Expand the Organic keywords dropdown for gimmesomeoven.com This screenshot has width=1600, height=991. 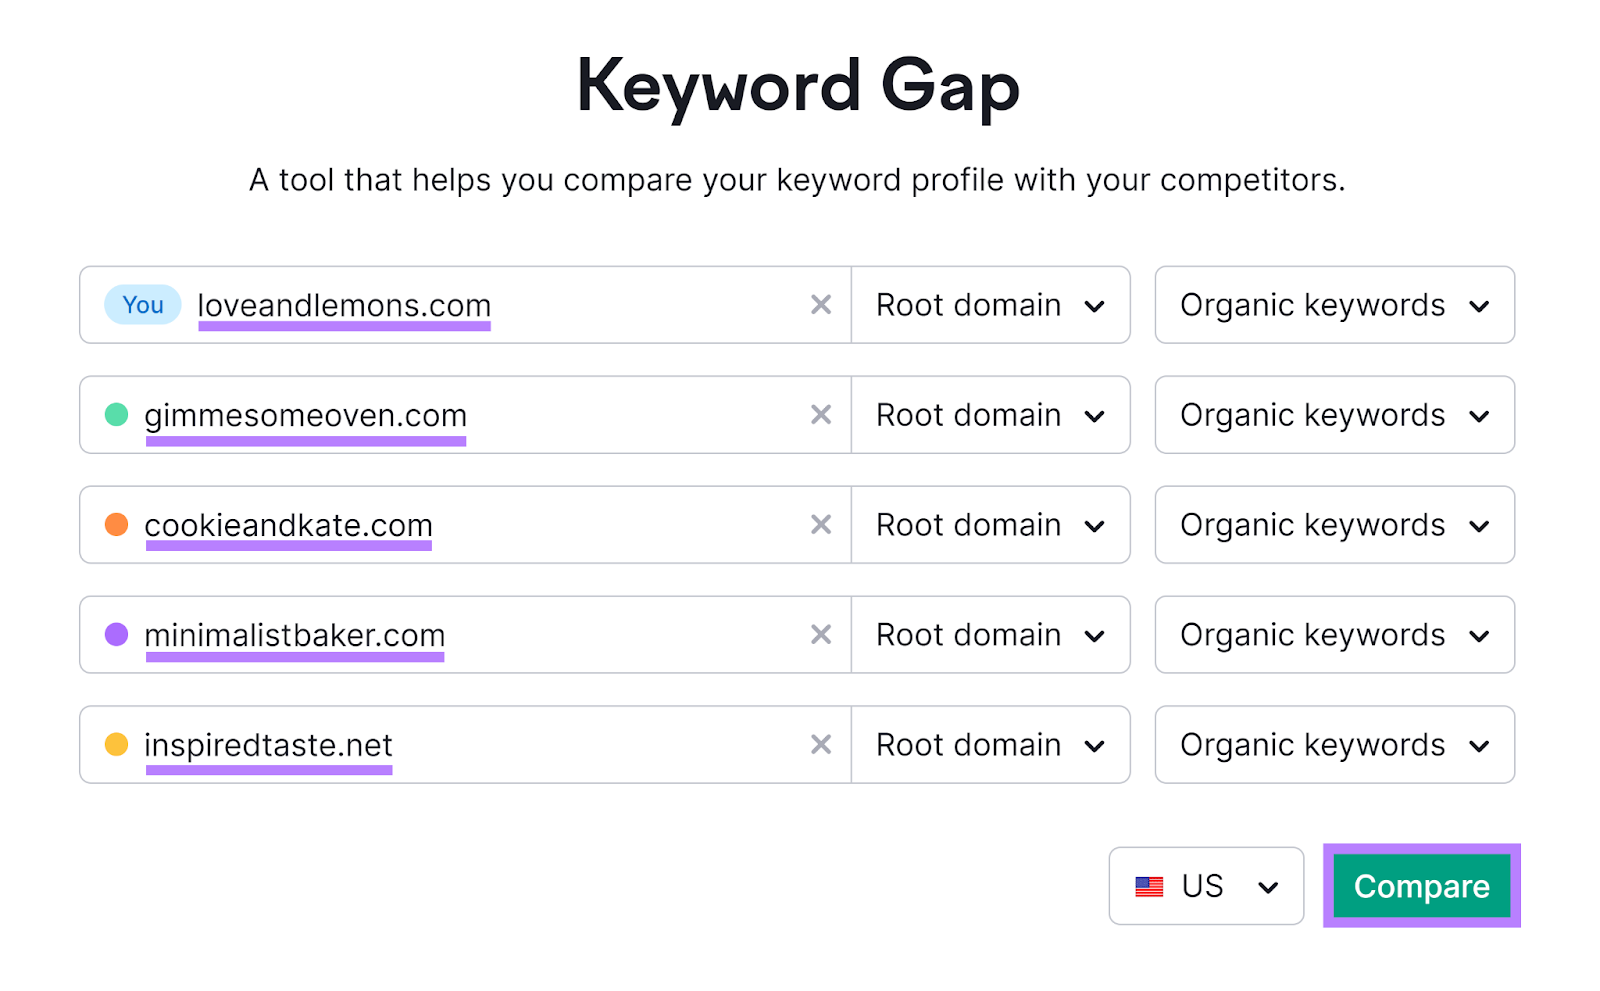point(1334,415)
